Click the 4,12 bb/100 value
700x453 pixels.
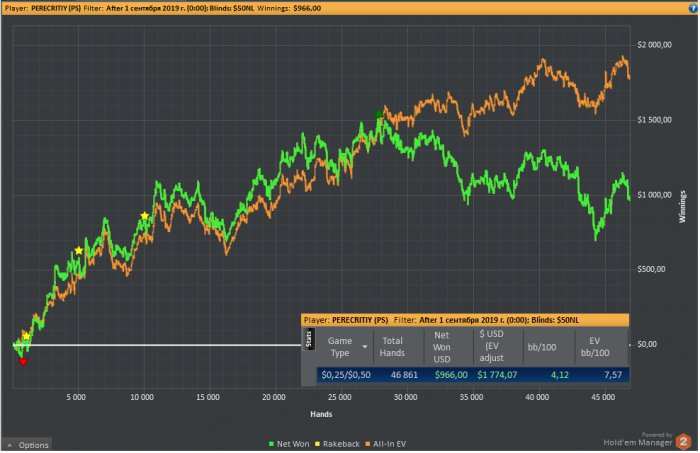point(560,375)
